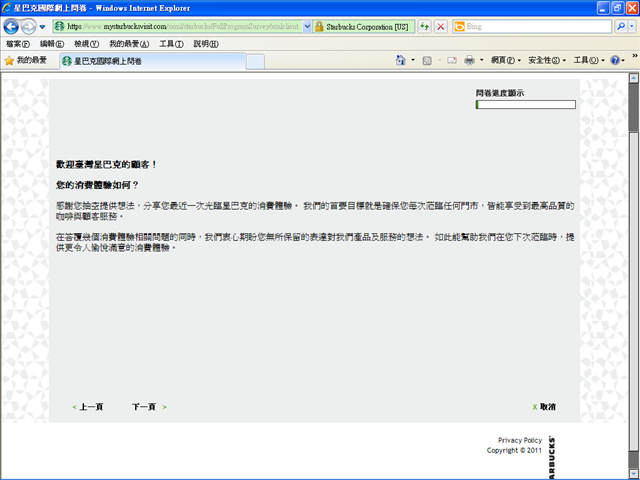Open the 工具(T) menu in menu bar
Image resolution: width=640 pixels, height=480 pixels.
coord(171,44)
